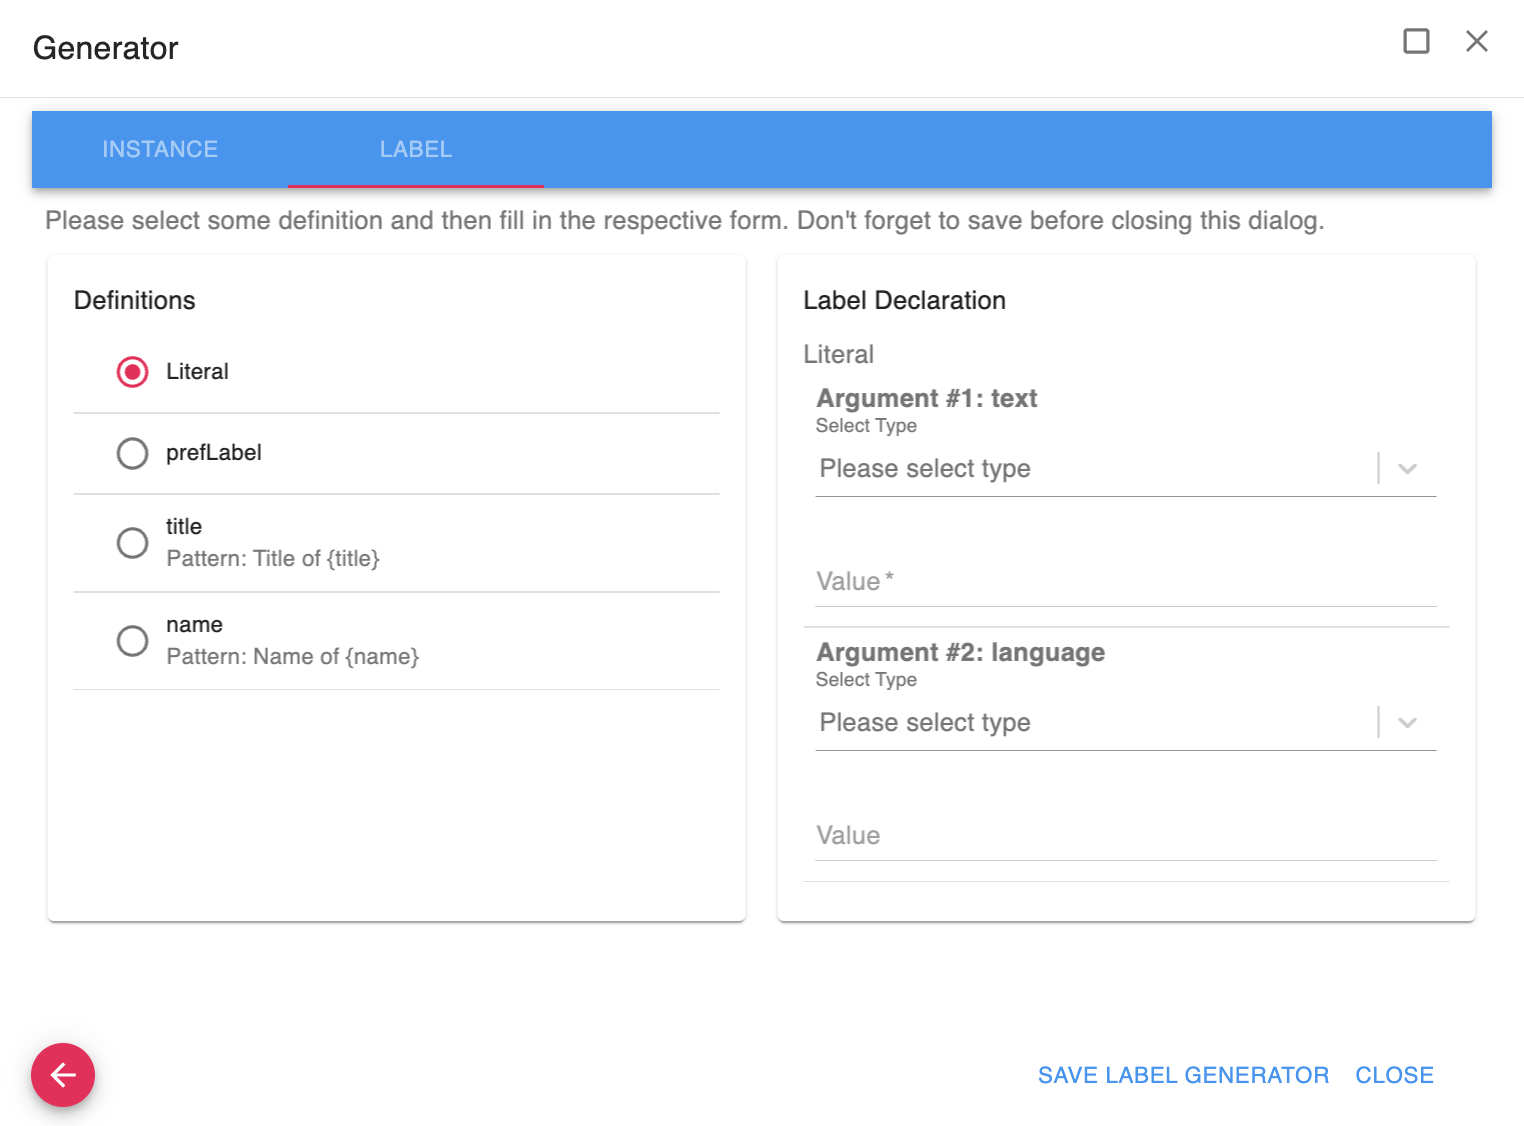Expand the language argument type select box

[x=1095, y=723]
